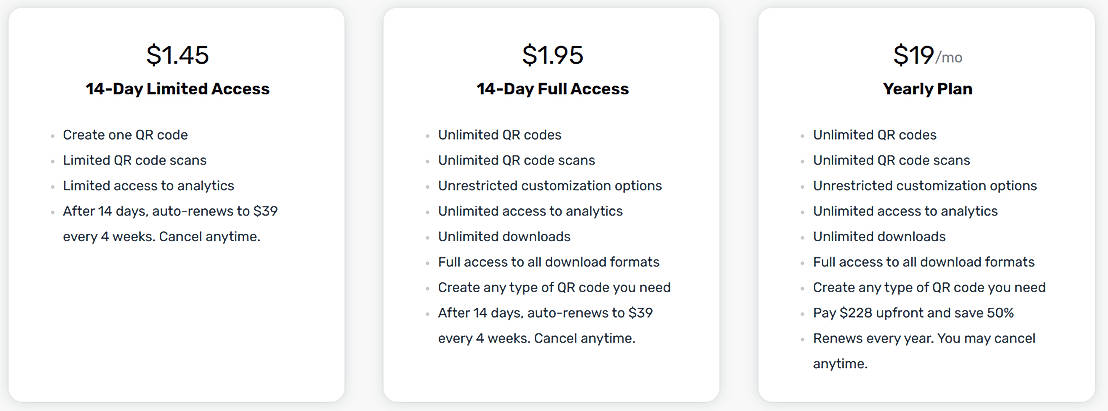Image resolution: width=1108 pixels, height=411 pixels.
Task: Click the $1.45 price
Action: [177, 55]
